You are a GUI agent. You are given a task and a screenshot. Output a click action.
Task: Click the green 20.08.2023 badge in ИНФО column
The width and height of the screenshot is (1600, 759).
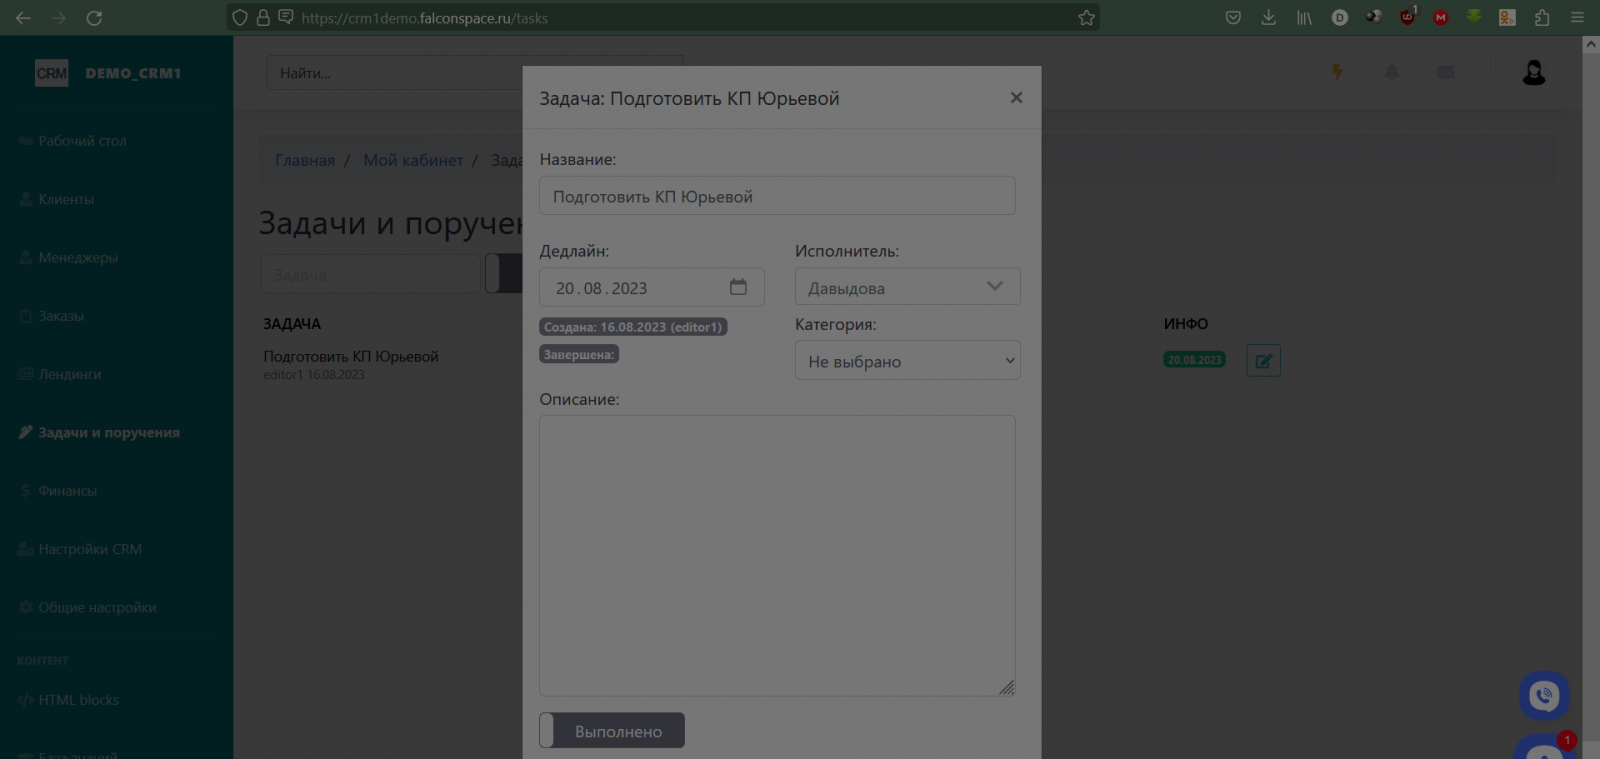[1194, 360]
